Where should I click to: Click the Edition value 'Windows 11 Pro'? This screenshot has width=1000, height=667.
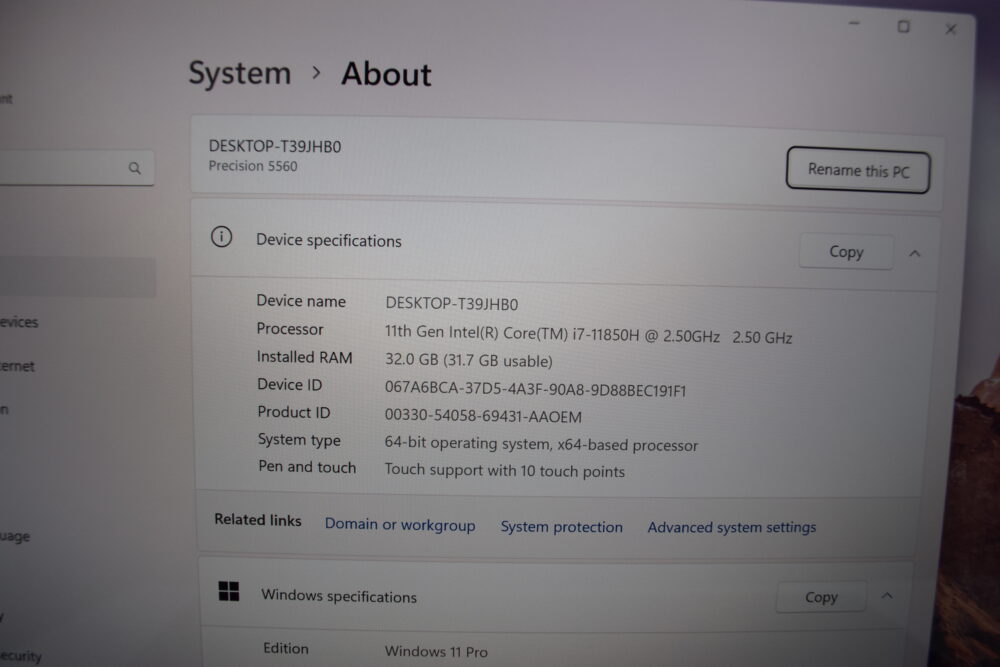click(436, 652)
